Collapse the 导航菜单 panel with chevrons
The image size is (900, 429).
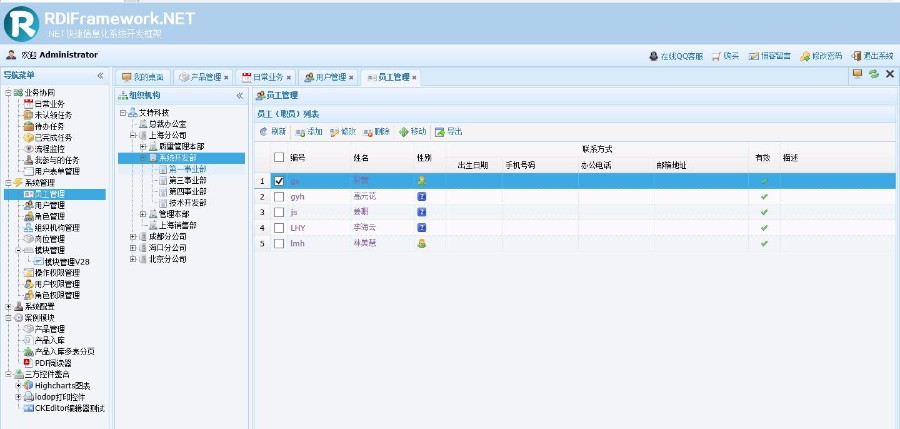(100, 75)
